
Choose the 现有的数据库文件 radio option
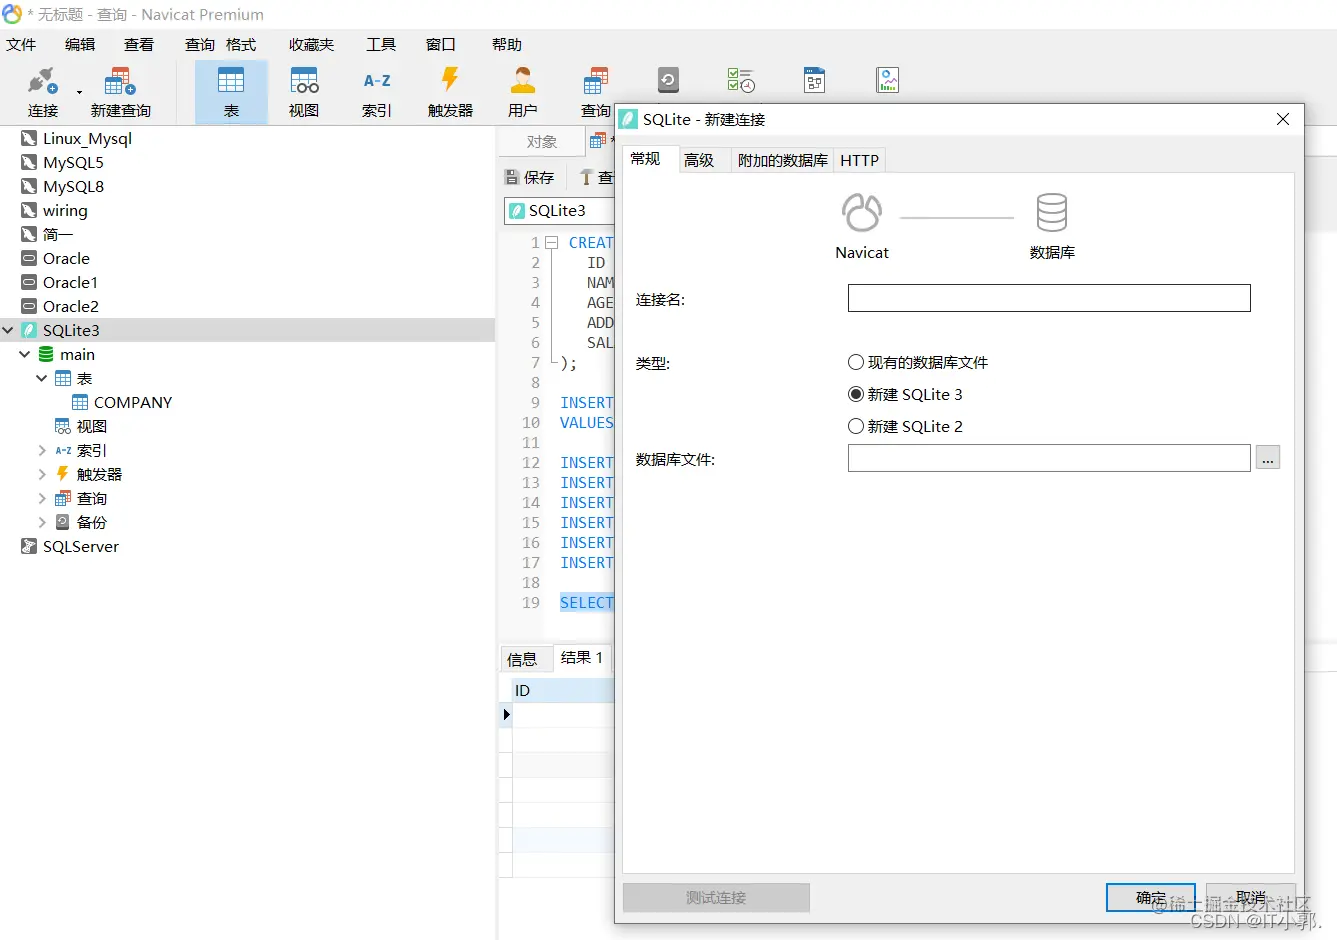856,362
